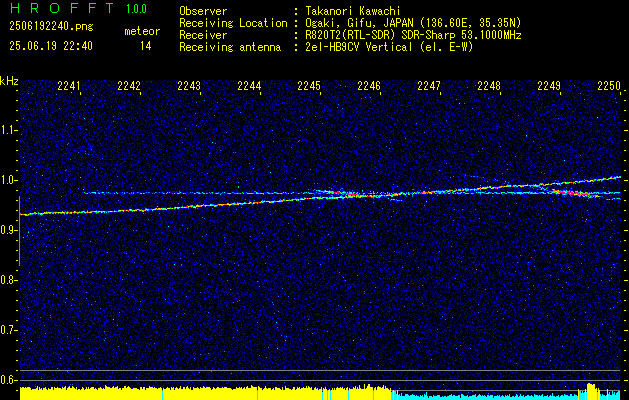Click the 1.0 kHz axis label
This screenshot has height=400, width=629.
coord(8,180)
